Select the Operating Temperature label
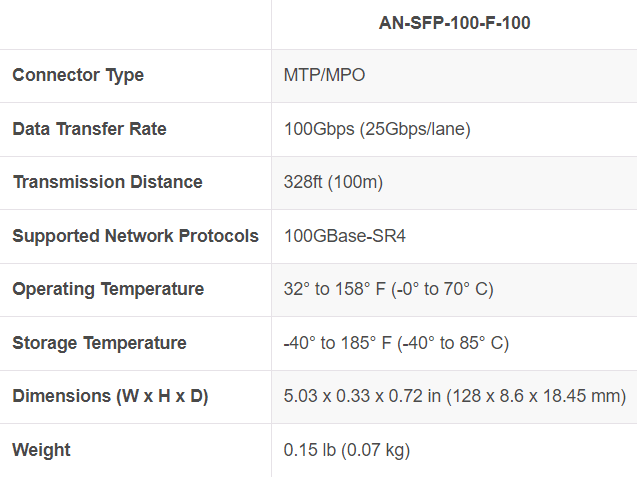 click(108, 289)
